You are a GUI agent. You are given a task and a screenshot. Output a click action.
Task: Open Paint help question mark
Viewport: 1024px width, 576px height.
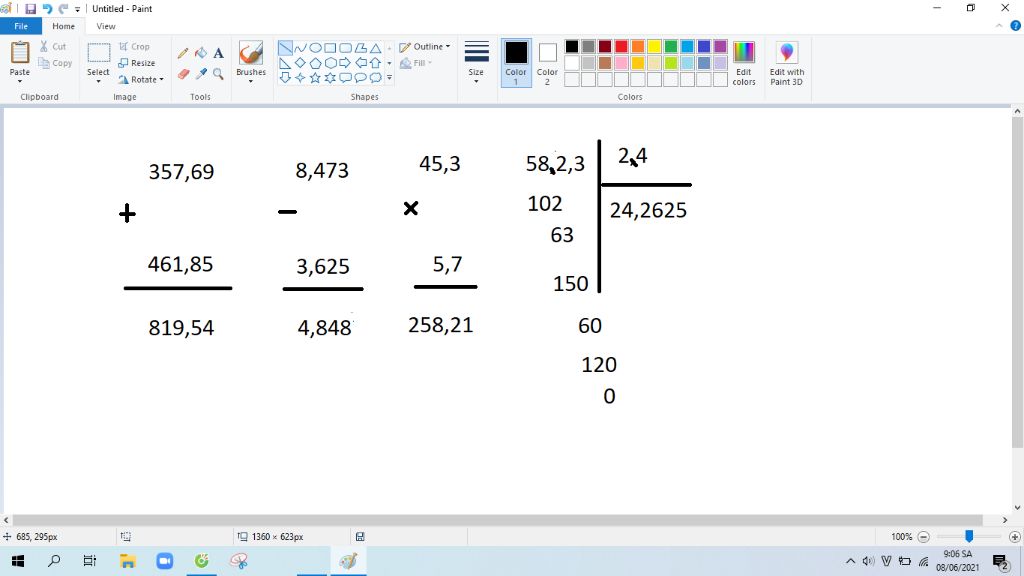1016,26
